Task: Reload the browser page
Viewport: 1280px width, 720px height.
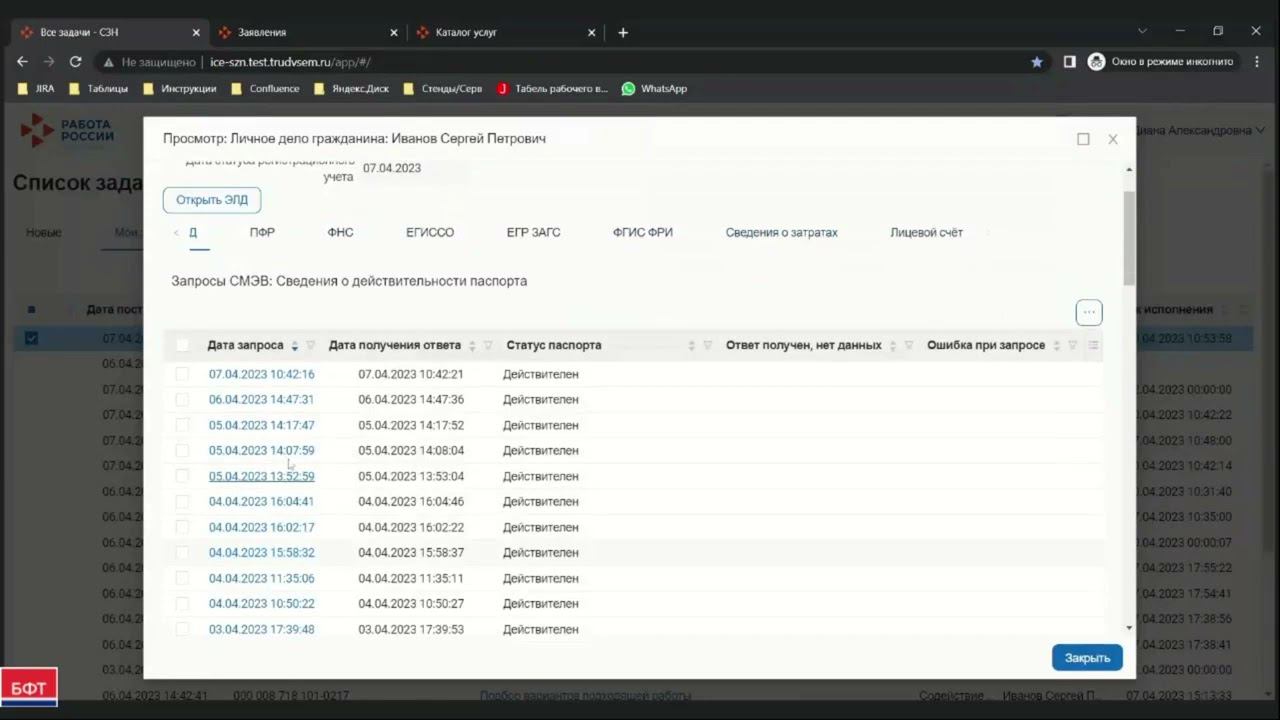Action: point(75,62)
